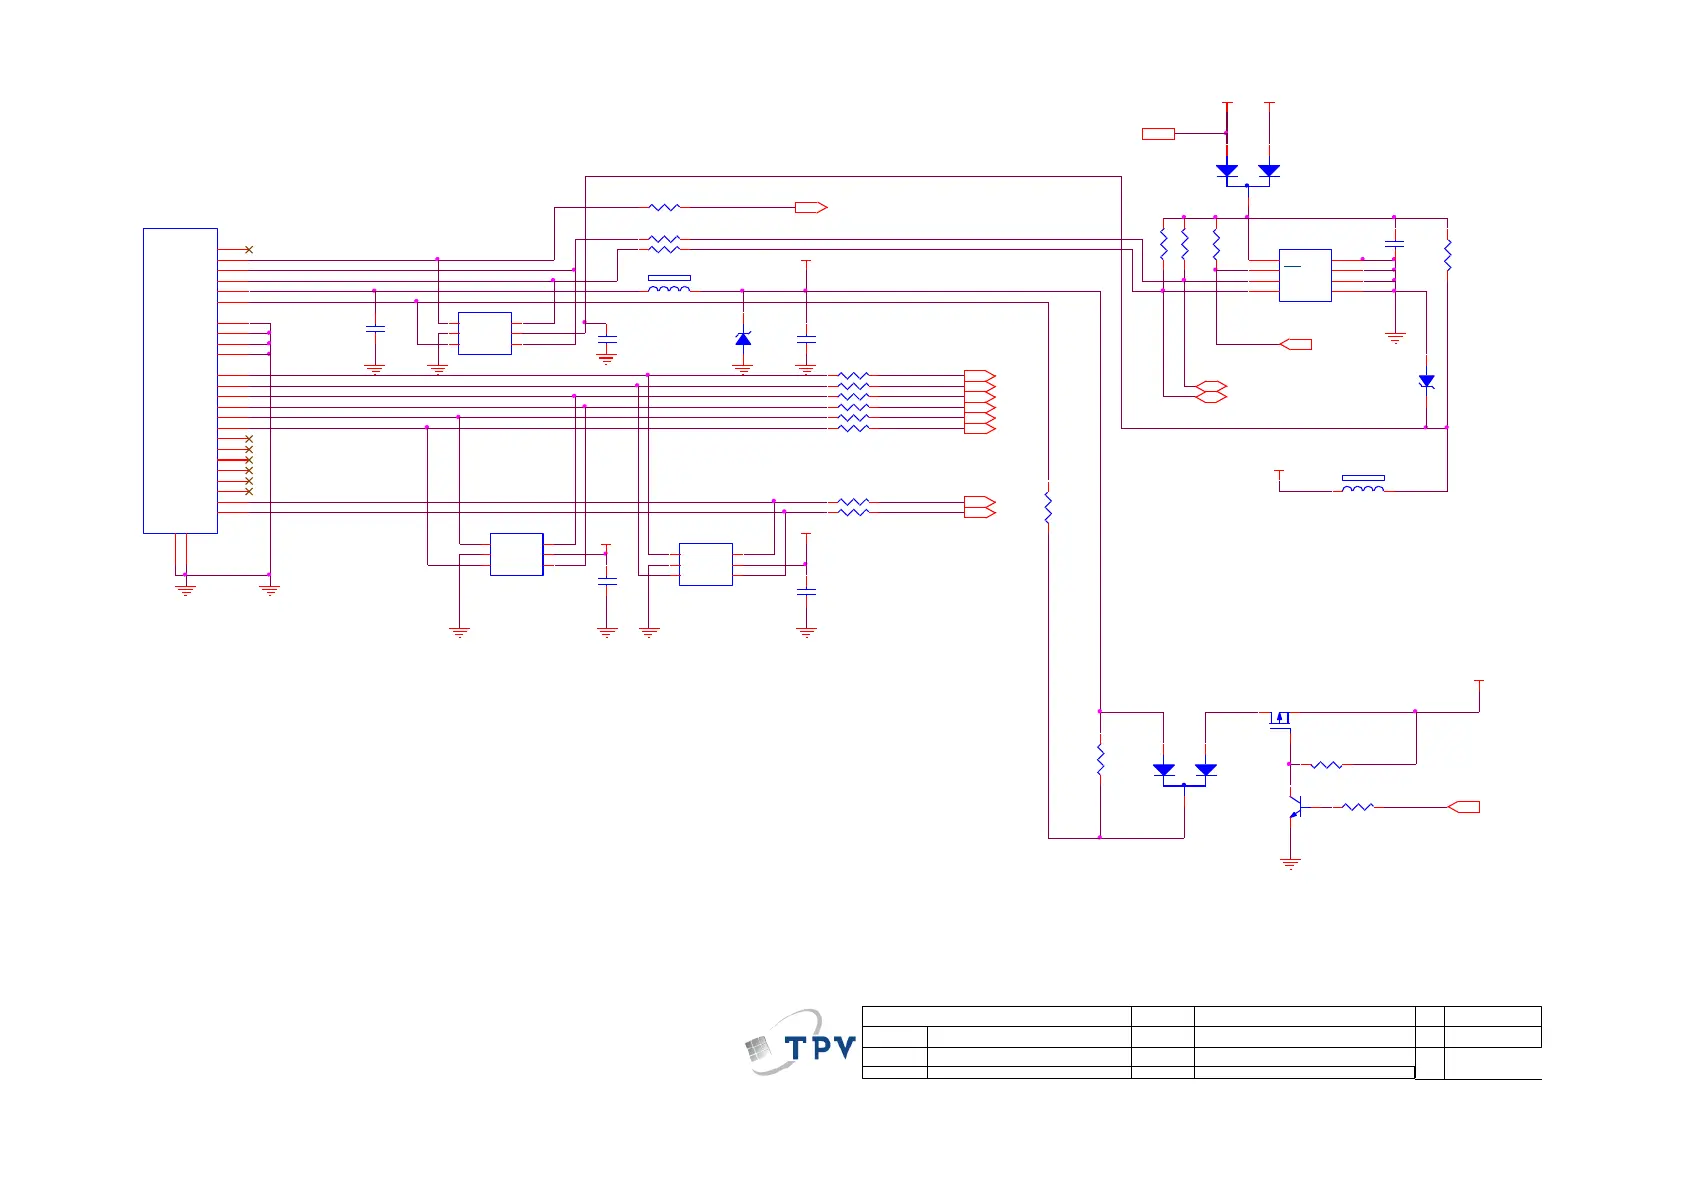The width and height of the screenshot is (1684, 1191).
Task: Select the vertical resistor on the long center line
Action: [1048, 507]
